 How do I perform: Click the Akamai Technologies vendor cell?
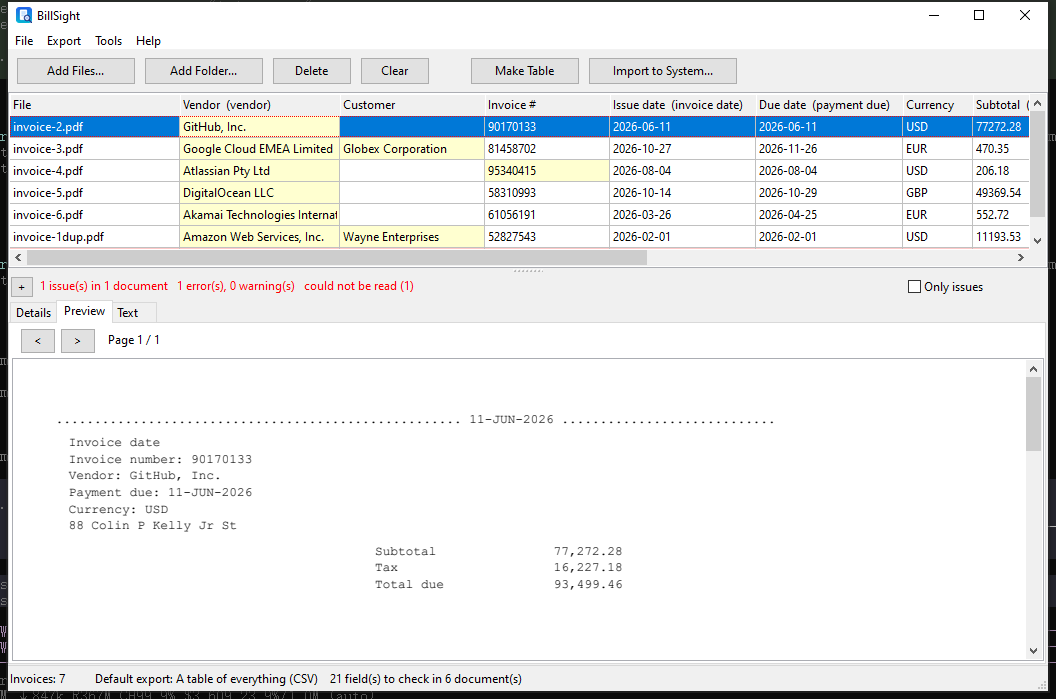click(259, 215)
